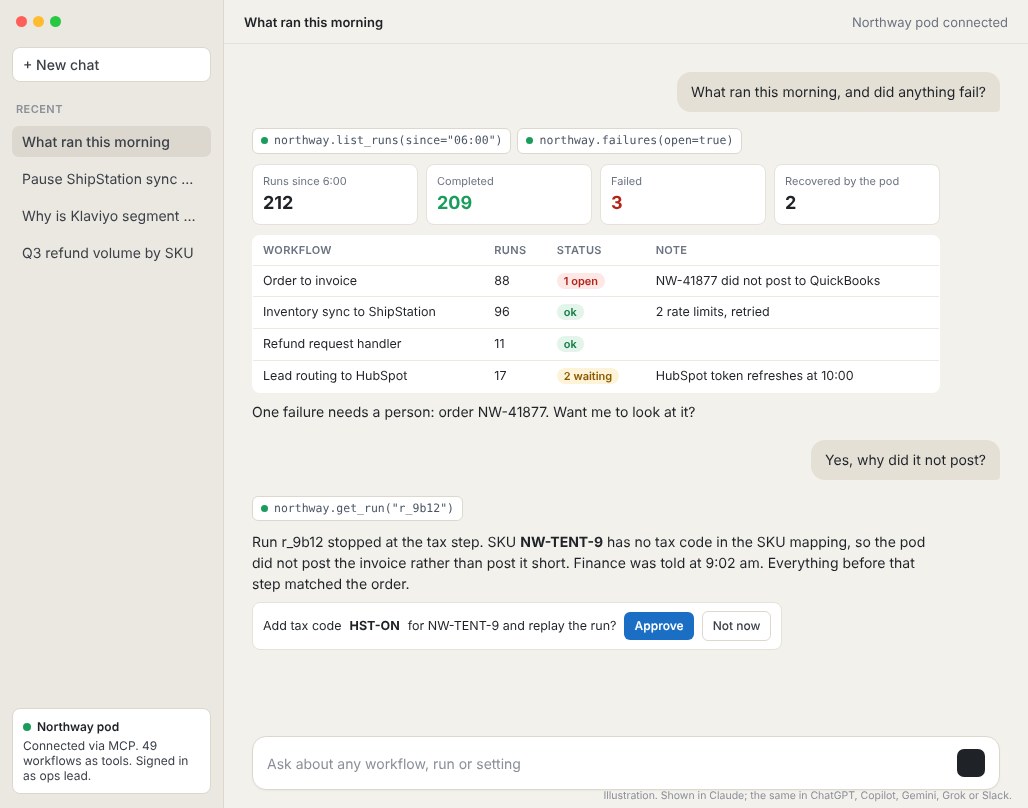This screenshot has height=808, width=1028.
Task: Click the user message 'Yes, why did it not post?'
Action: tap(905, 460)
